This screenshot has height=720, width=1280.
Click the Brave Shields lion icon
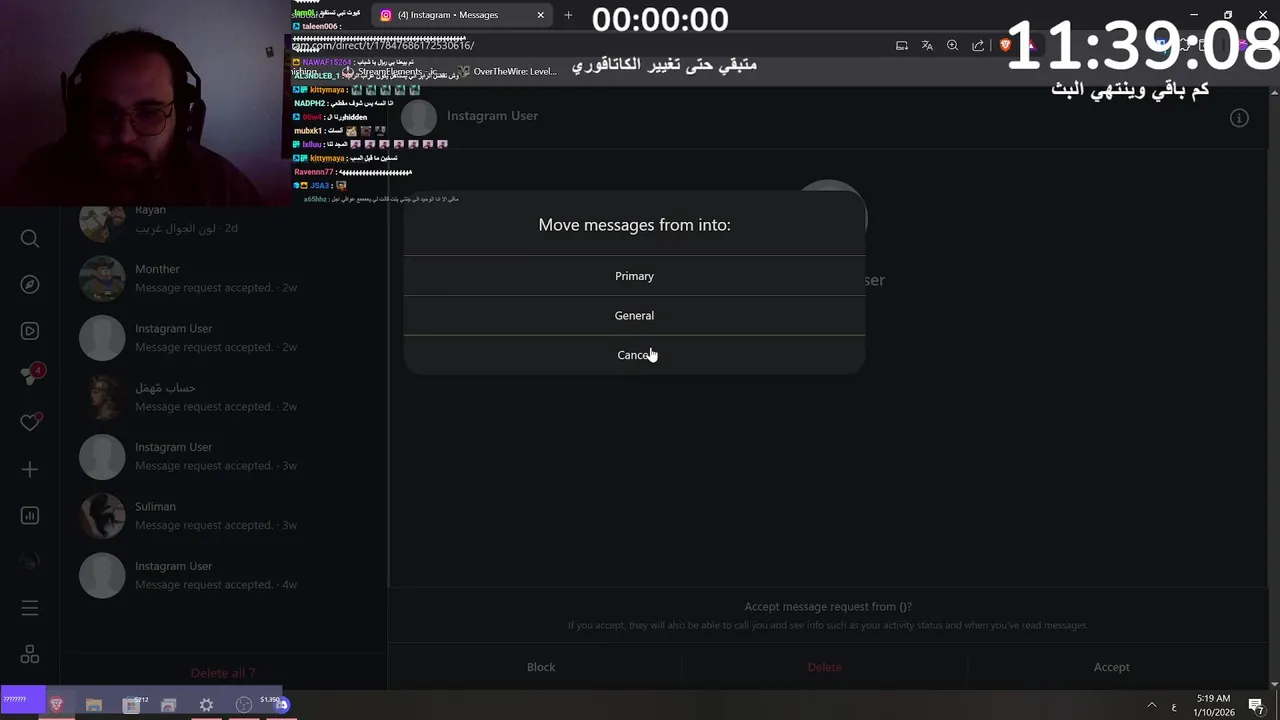pyautogui.click(x=1005, y=45)
